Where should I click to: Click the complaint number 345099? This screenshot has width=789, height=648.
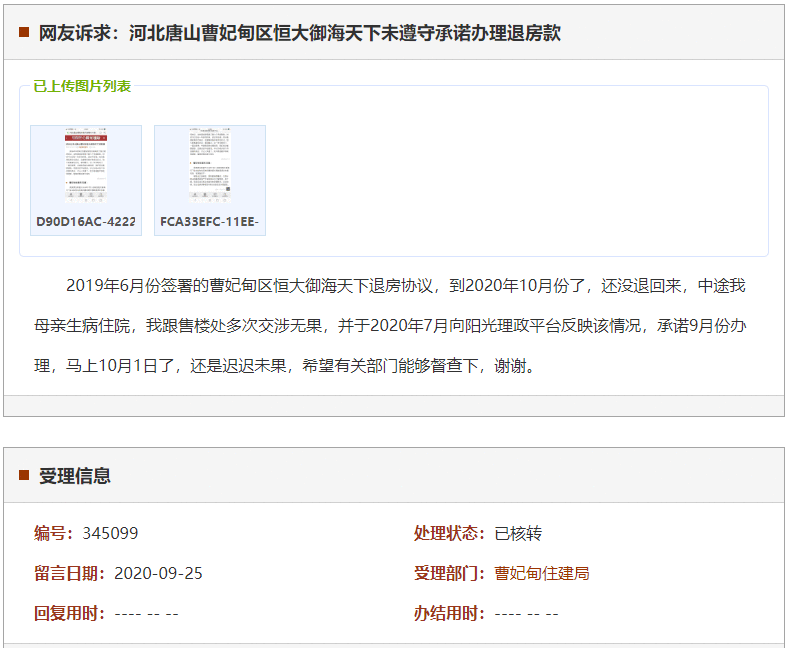coord(110,533)
